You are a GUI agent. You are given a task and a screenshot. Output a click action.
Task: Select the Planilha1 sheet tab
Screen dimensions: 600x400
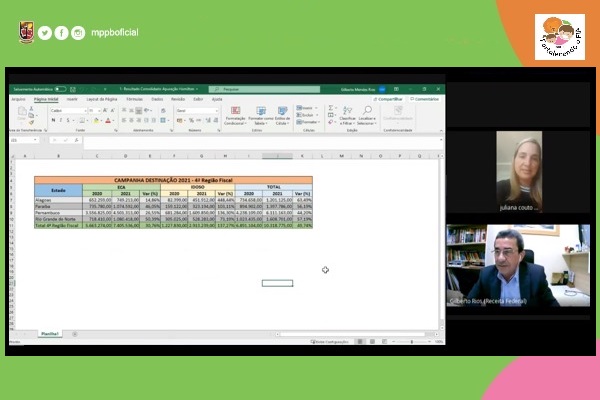point(50,334)
